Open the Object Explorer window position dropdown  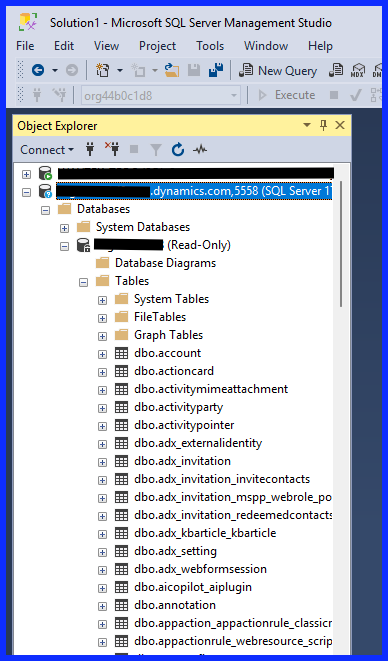[307, 125]
